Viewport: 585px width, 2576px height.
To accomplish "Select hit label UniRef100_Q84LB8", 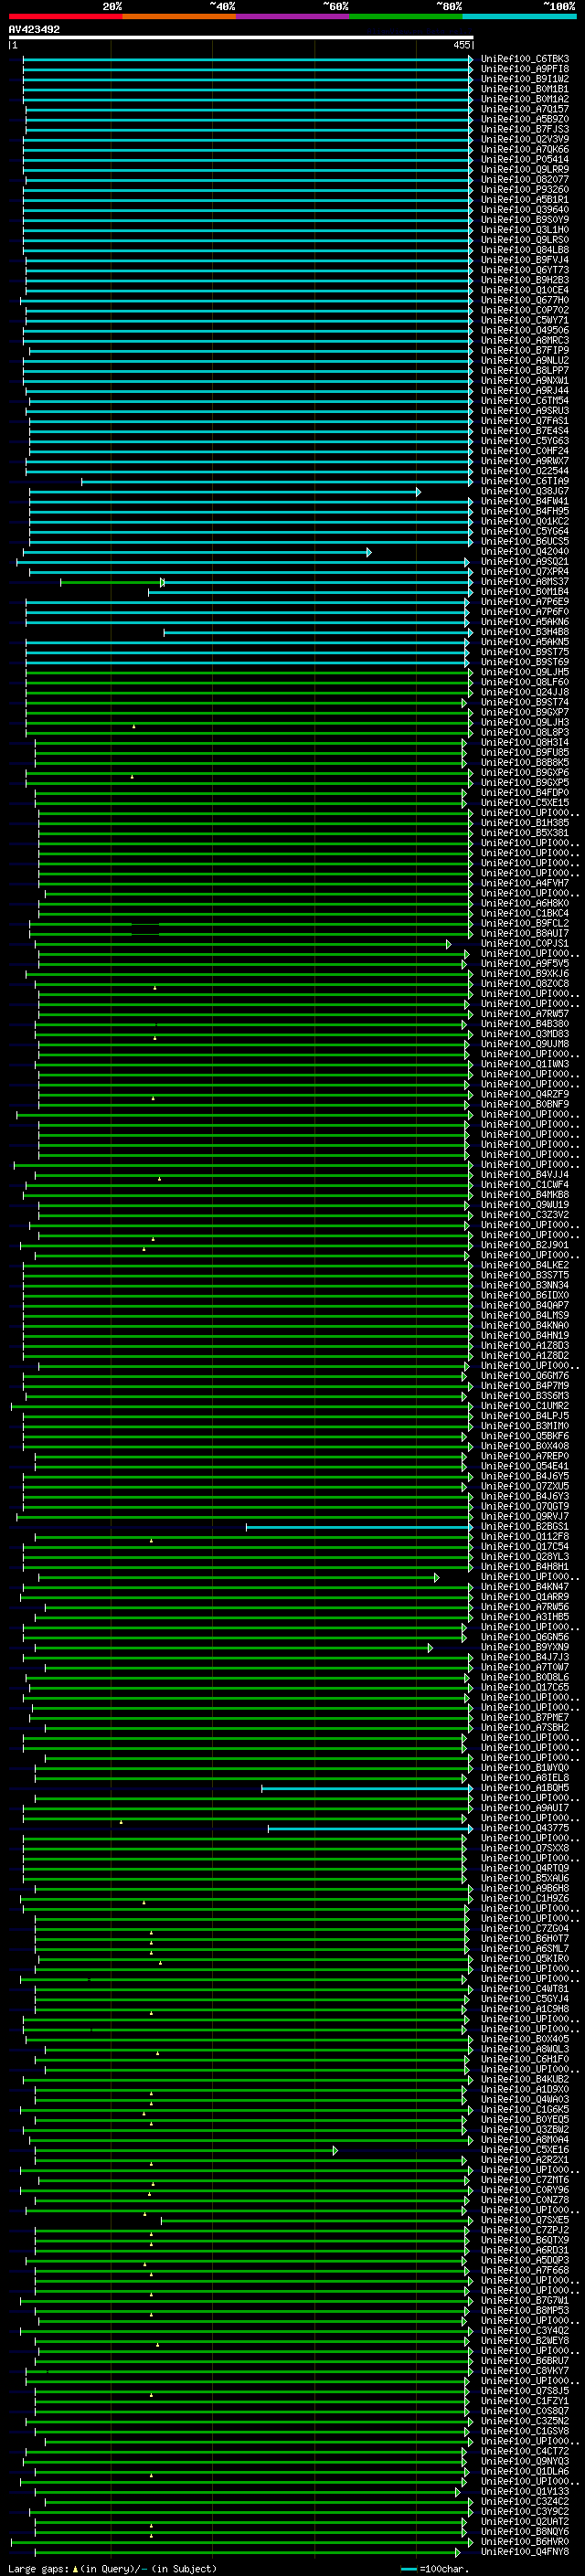I will (525, 250).
